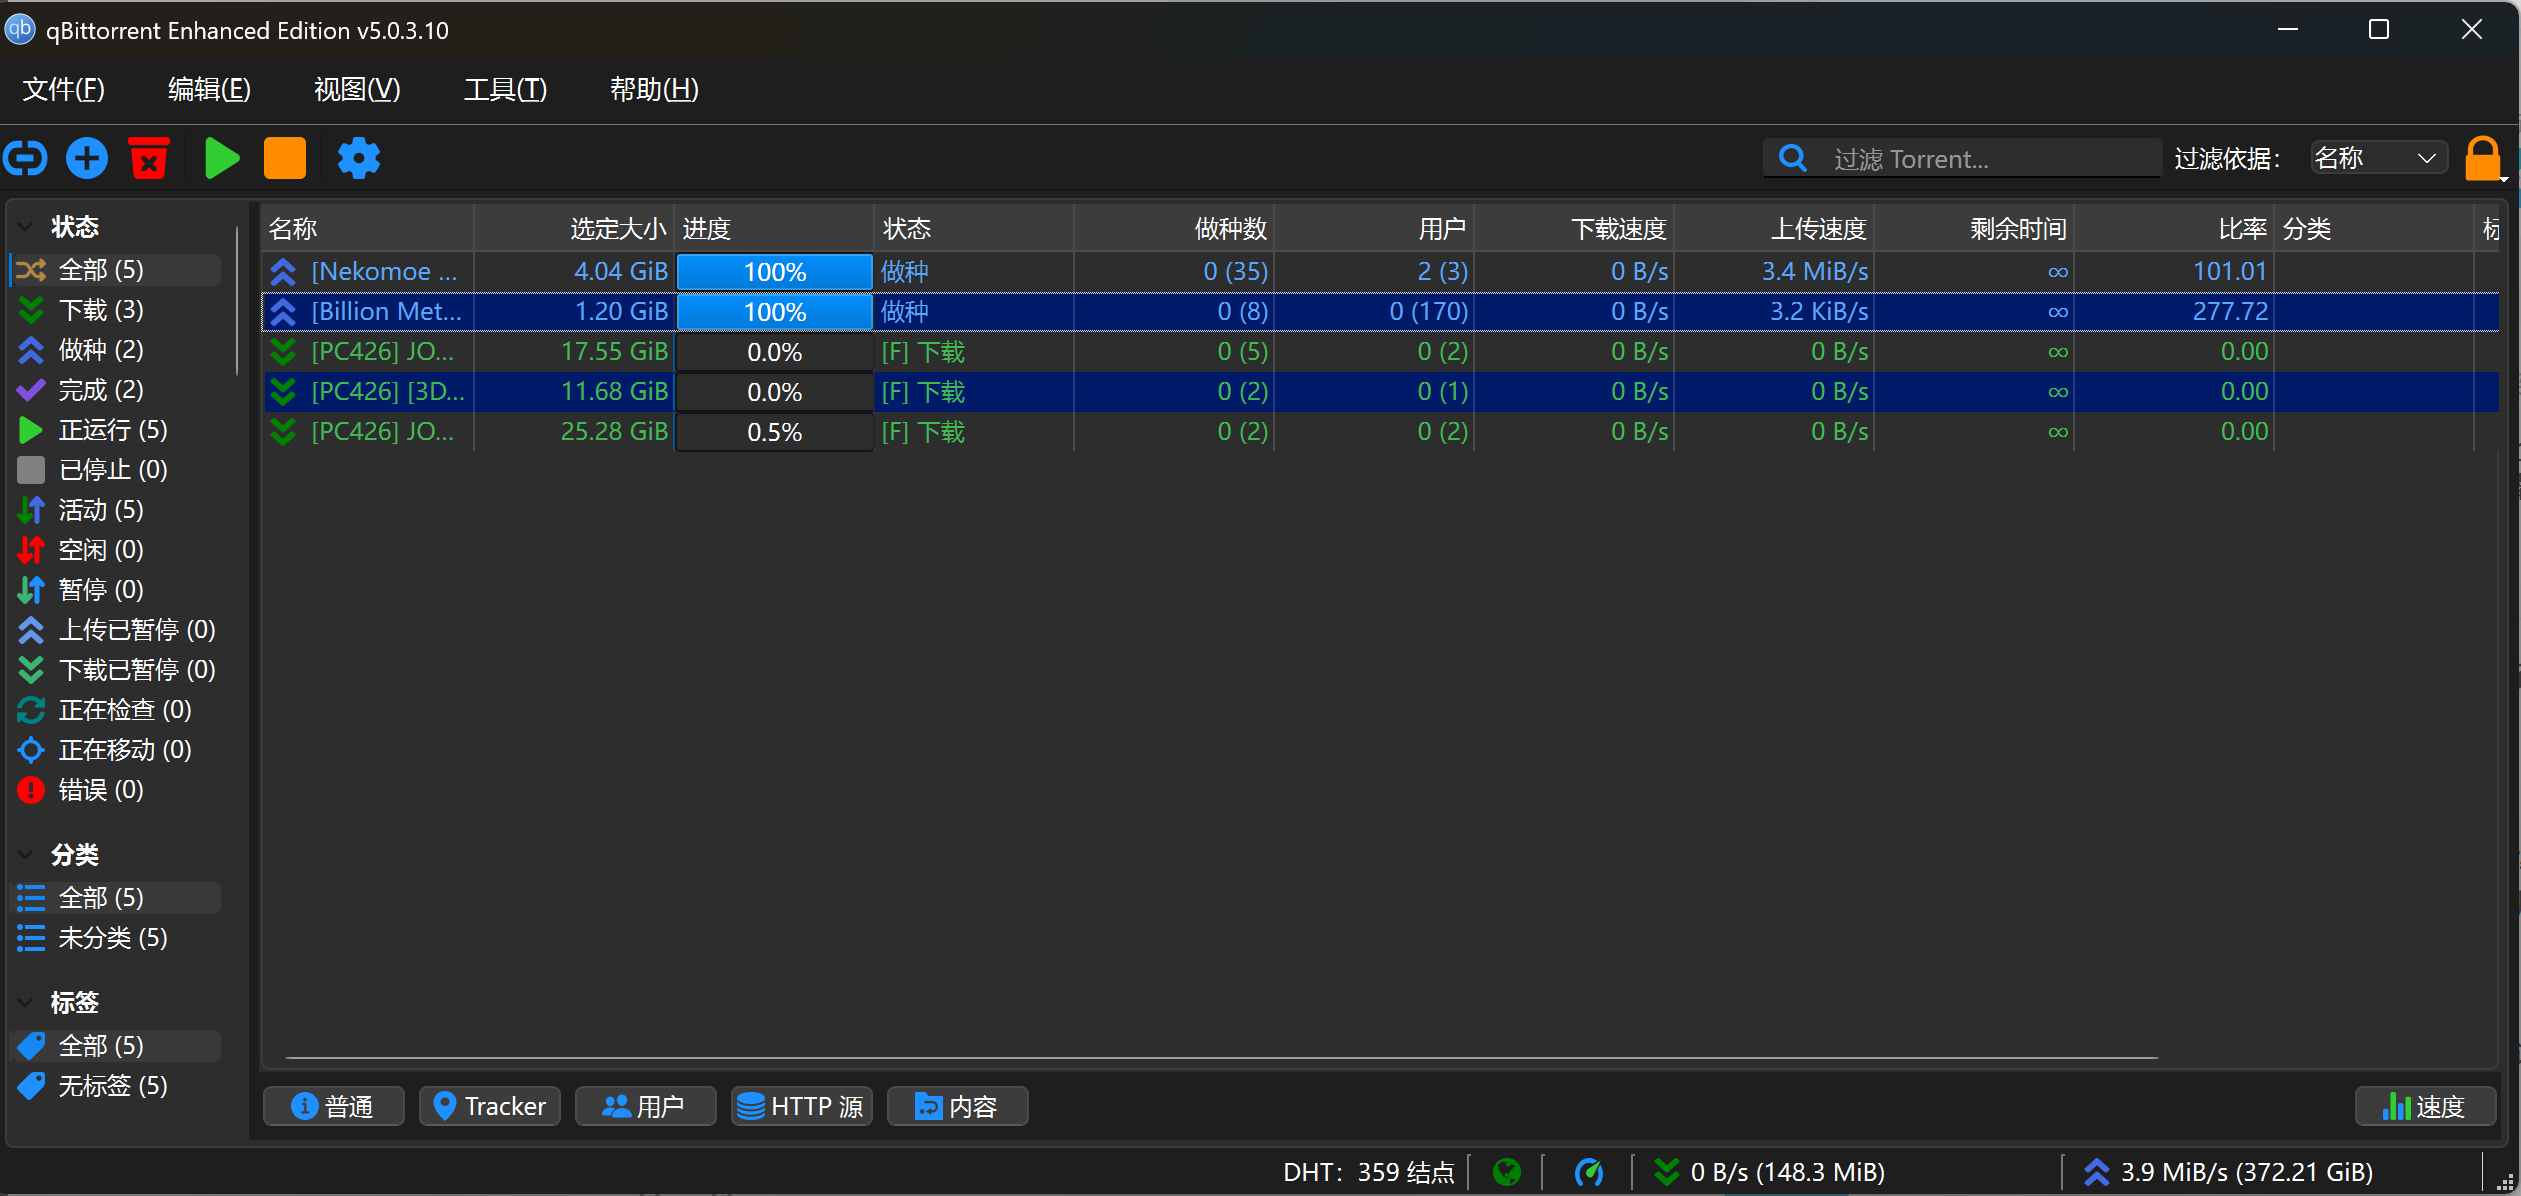Sort by 选定大小 column header
2521x1196 pixels.
coord(574,229)
